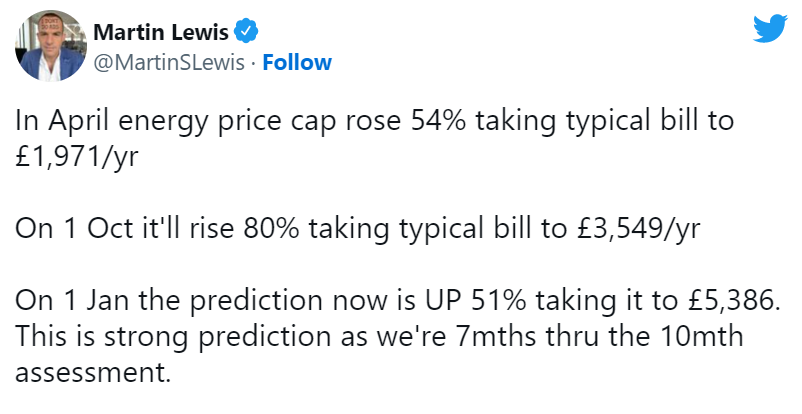Open Martin Lewis's profile photo
802x414 pixels.
tap(49, 48)
